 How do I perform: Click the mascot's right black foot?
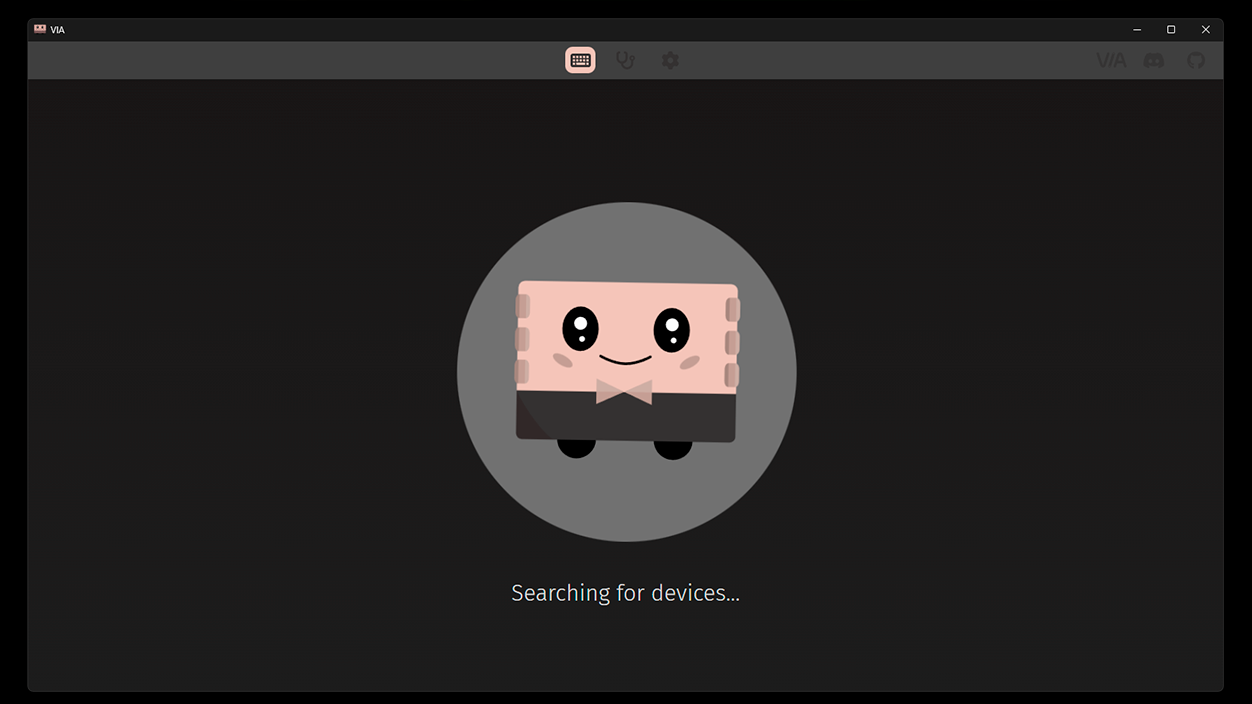[x=673, y=448]
